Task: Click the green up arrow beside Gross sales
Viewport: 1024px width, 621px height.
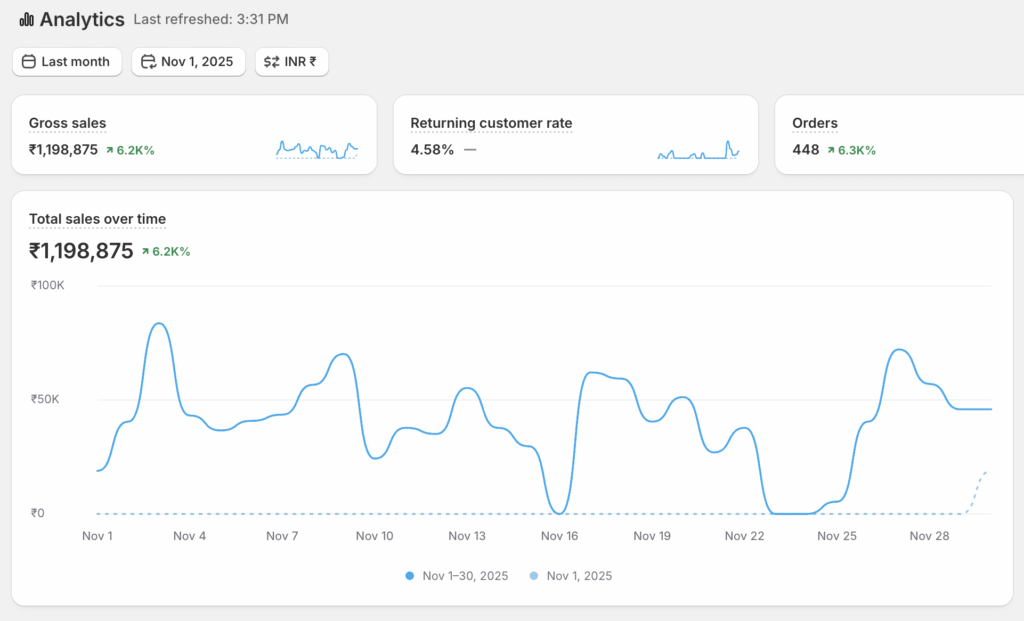Action: 110,151
